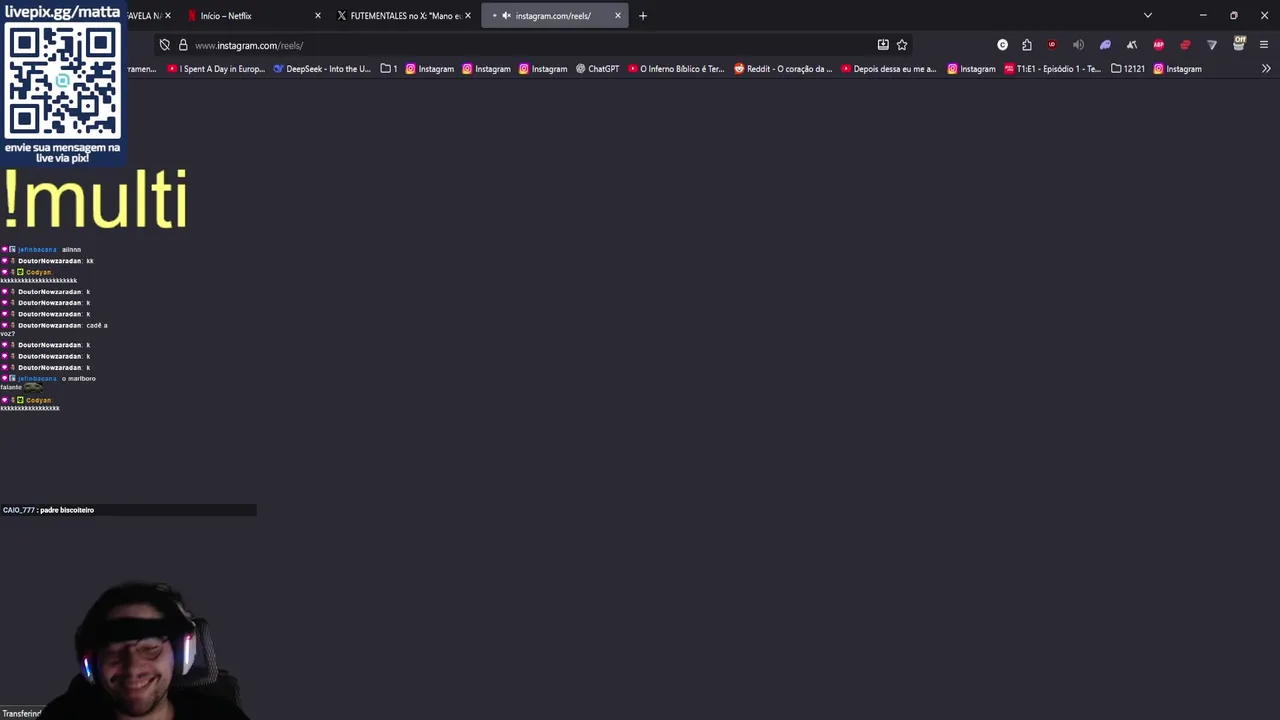Open the bookmark folder named 1
Screen dimensions: 1280x720
[389, 69]
